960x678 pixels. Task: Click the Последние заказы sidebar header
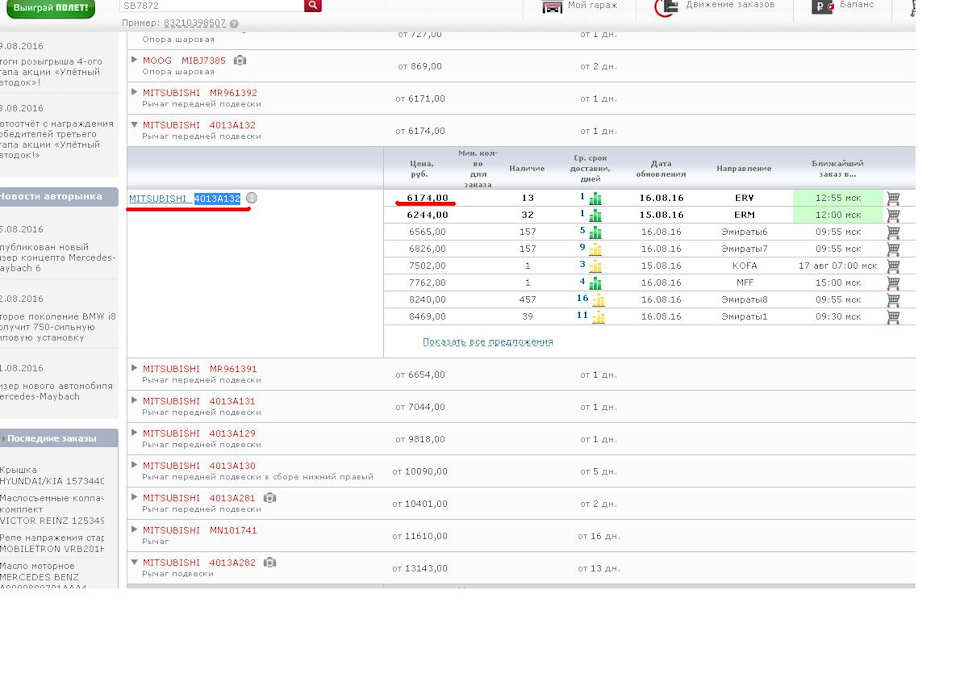(59, 439)
